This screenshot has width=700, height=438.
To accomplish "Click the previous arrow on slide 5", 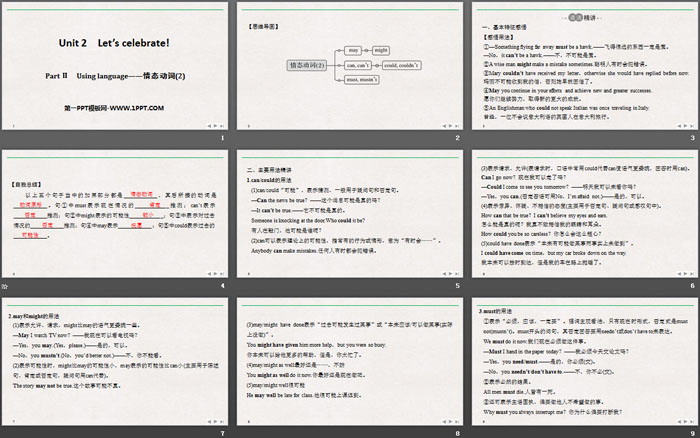I will coord(444,274).
